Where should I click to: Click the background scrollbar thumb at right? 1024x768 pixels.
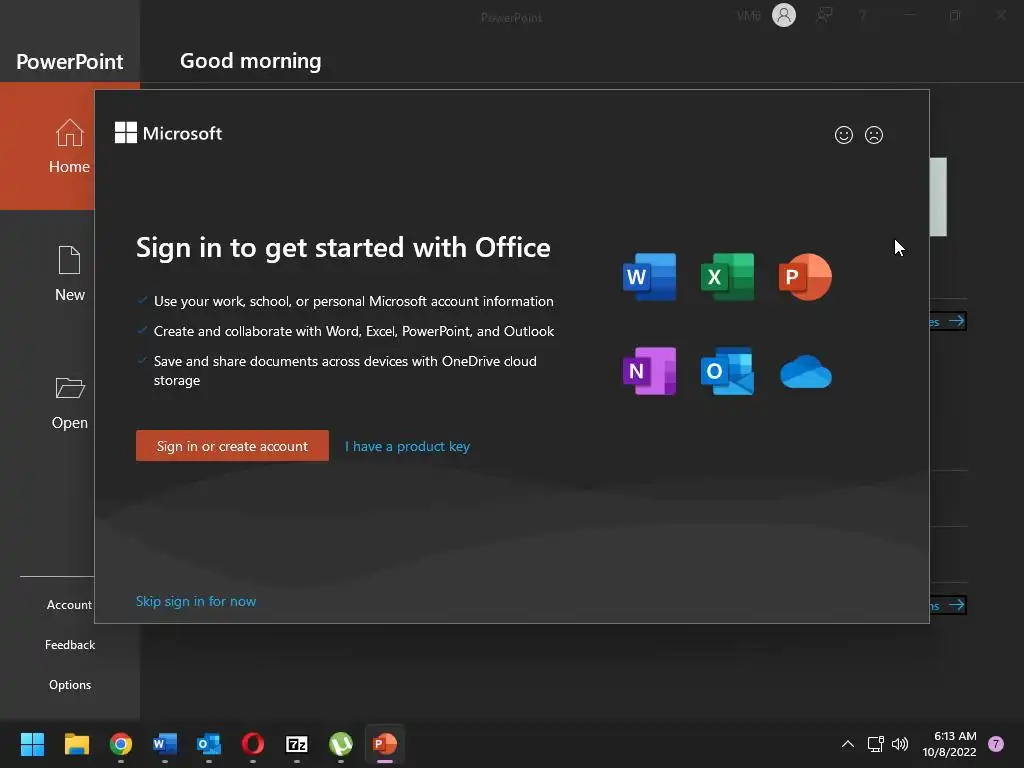click(938, 197)
